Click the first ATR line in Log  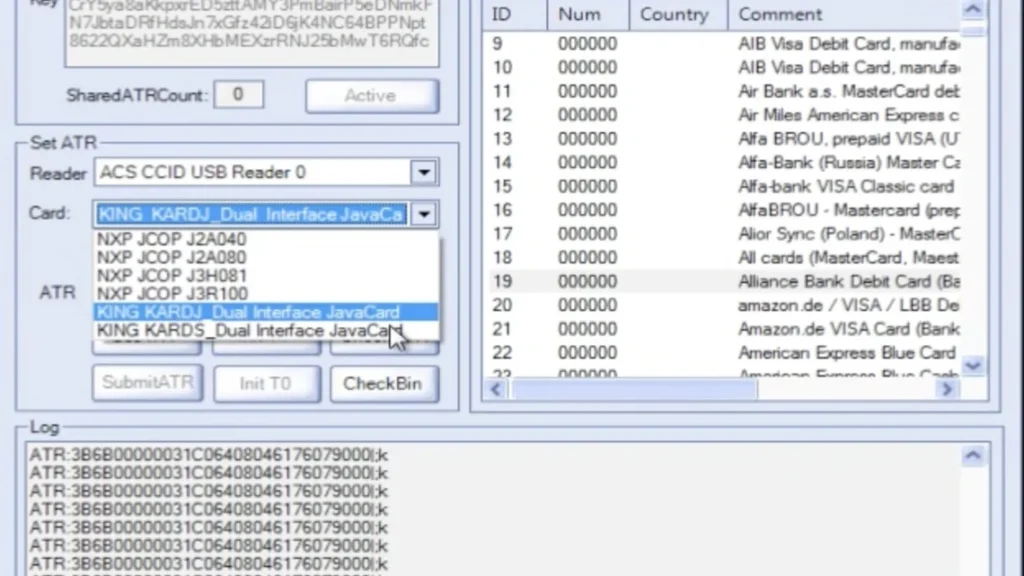pos(209,455)
